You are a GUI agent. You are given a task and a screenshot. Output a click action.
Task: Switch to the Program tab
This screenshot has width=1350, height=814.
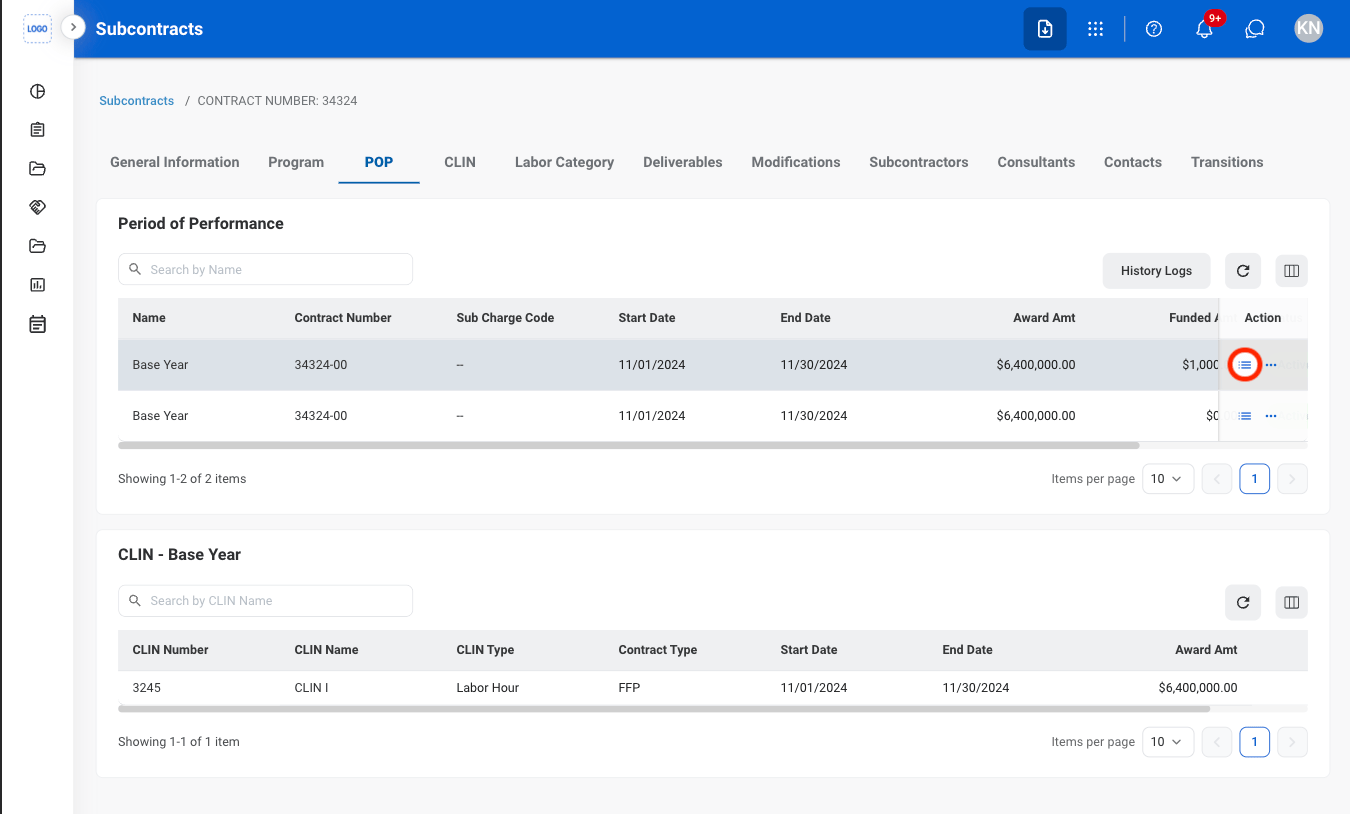(x=296, y=162)
